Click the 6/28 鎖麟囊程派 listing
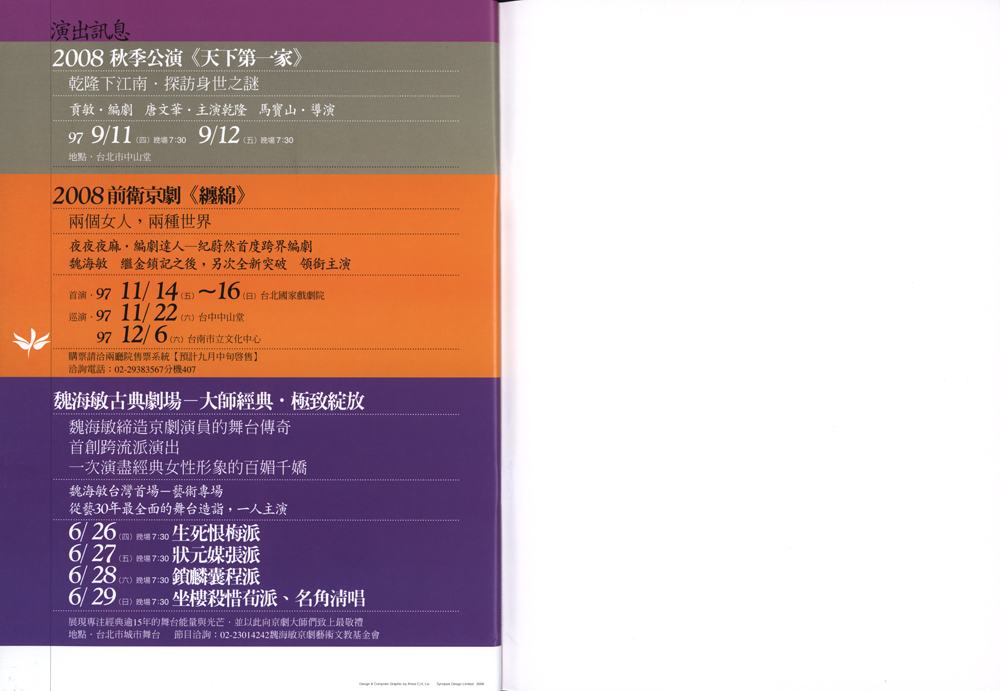Viewport: 1000px width, 691px height. click(164, 576)
